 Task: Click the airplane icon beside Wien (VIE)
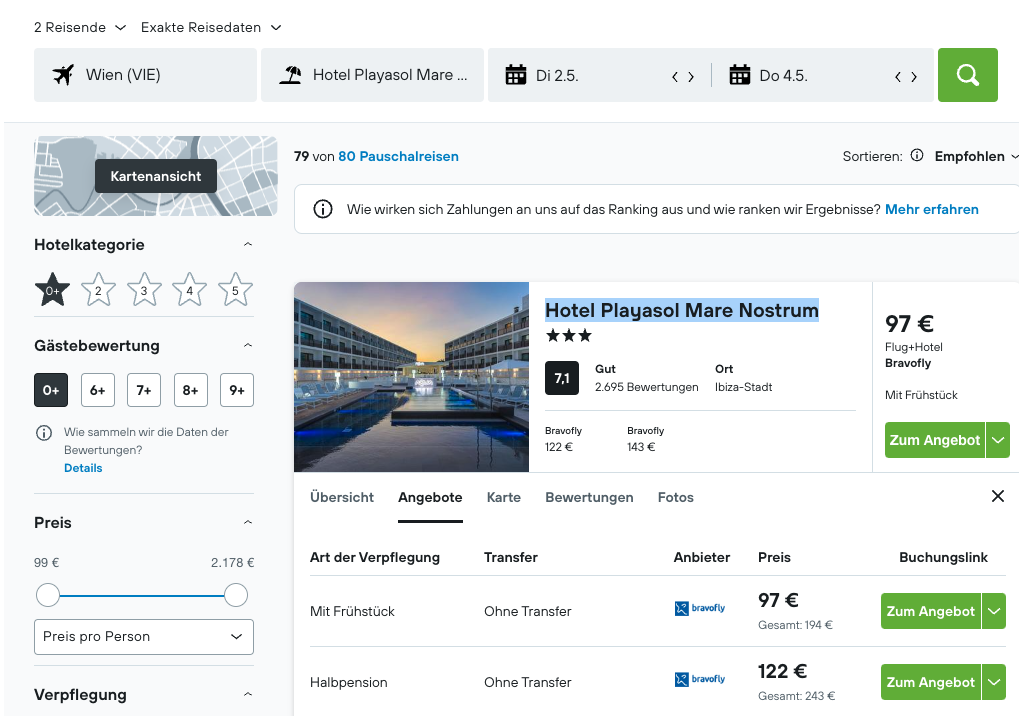pyautogui.click(x=63, y=75)
